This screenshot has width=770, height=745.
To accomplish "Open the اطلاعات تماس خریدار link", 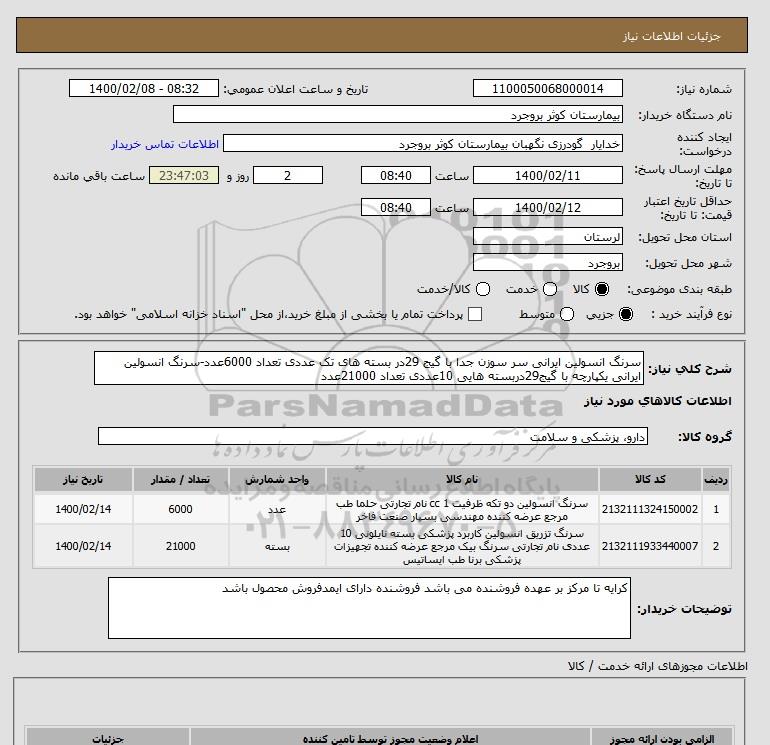I will point(165,144).
